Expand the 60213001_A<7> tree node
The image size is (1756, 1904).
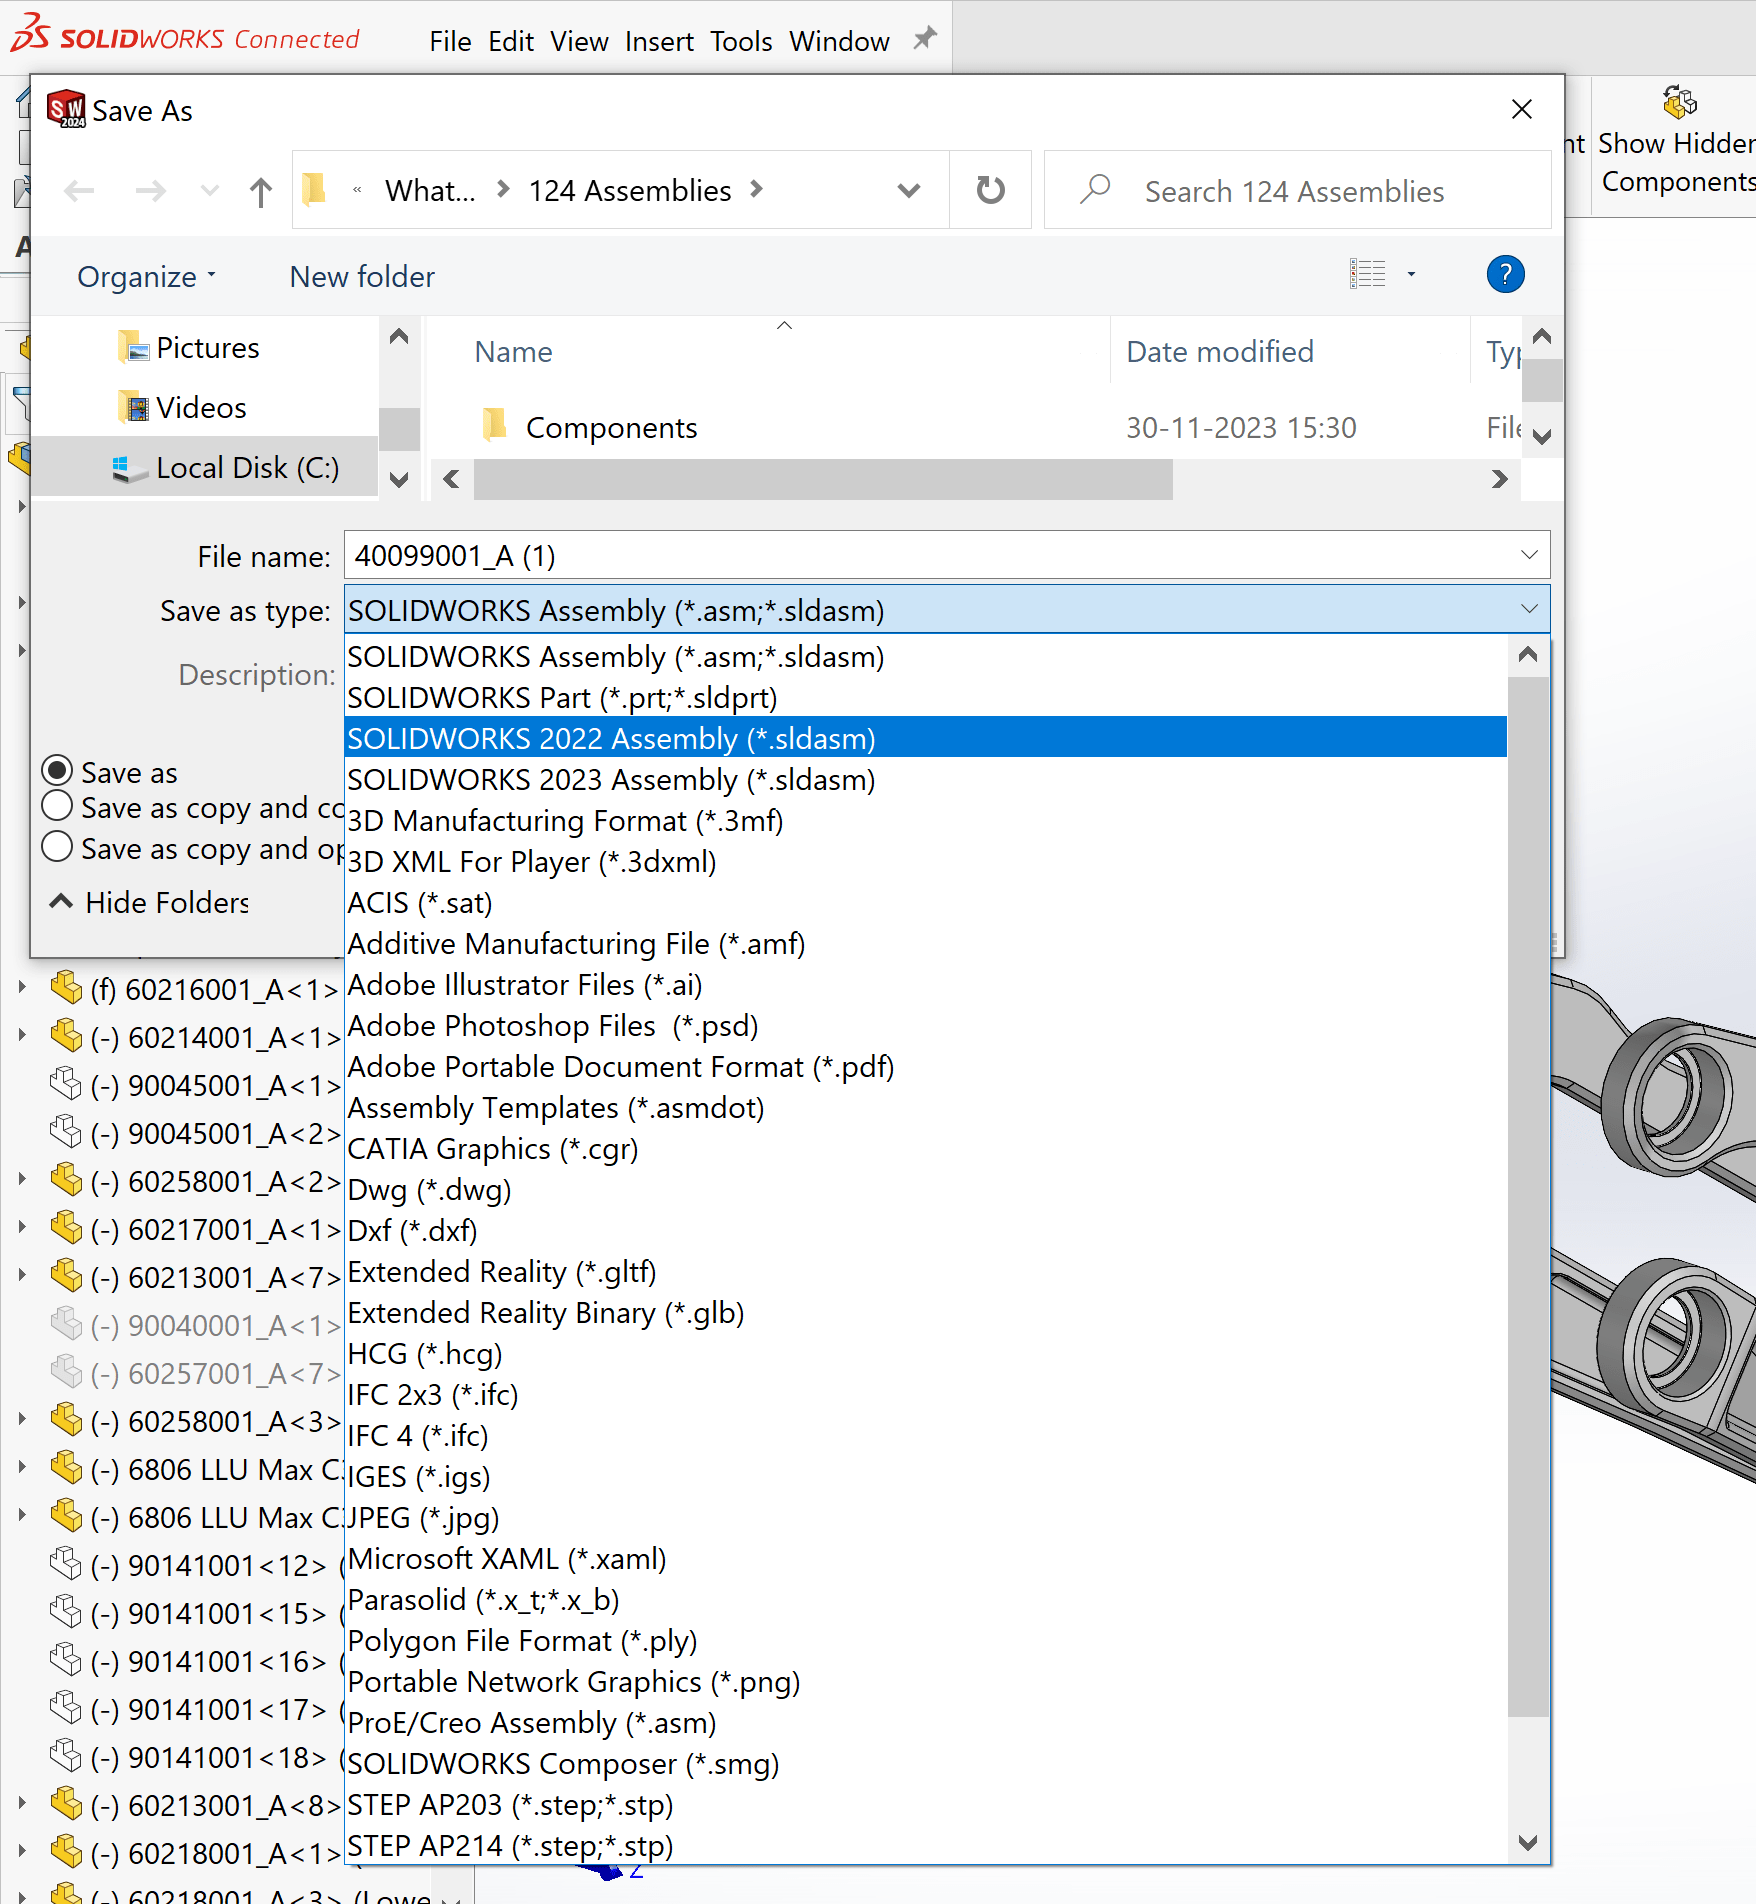tap(22, 1275)
